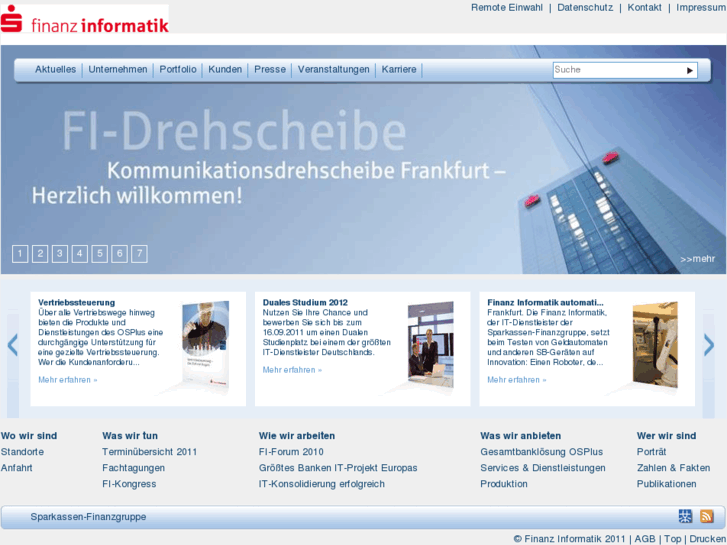Click the Finanz Informatik automati... headline
Screen dimensions: 727x545
click(x=545, y=302)
